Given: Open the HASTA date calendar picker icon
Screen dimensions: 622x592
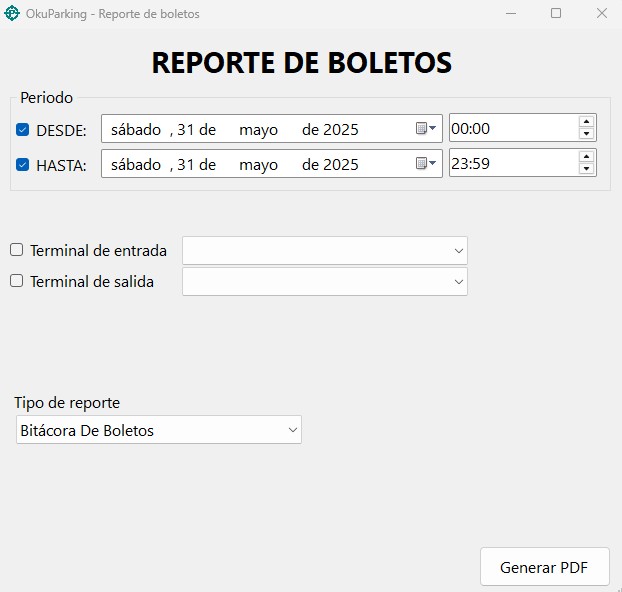Looking at the screenshot, I should tap(425, 164).
